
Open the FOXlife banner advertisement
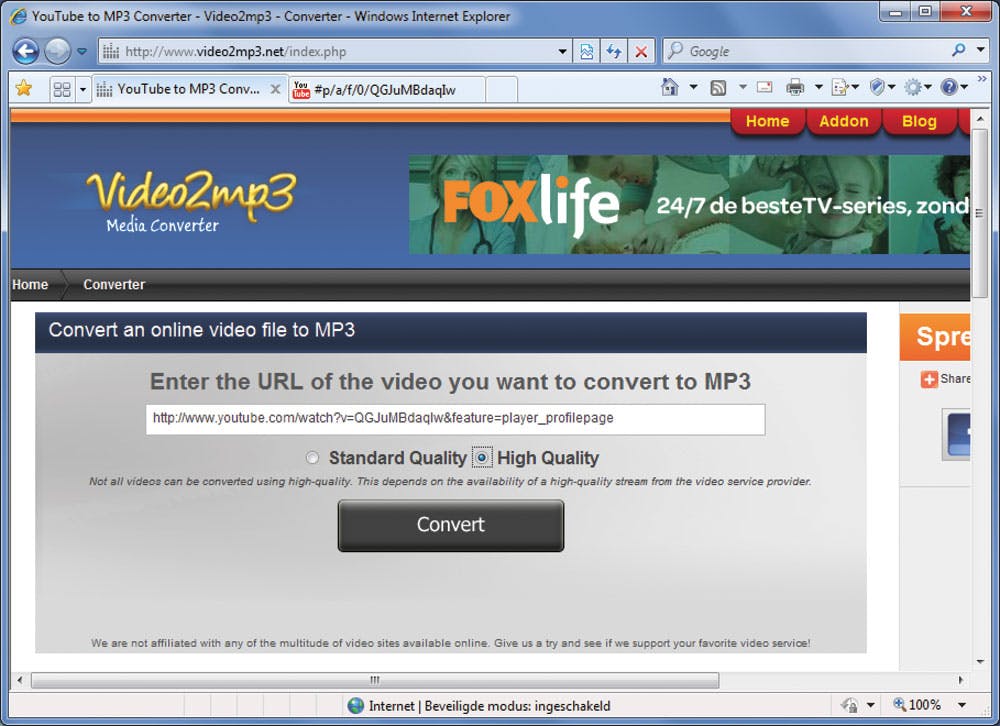[689, 205]
